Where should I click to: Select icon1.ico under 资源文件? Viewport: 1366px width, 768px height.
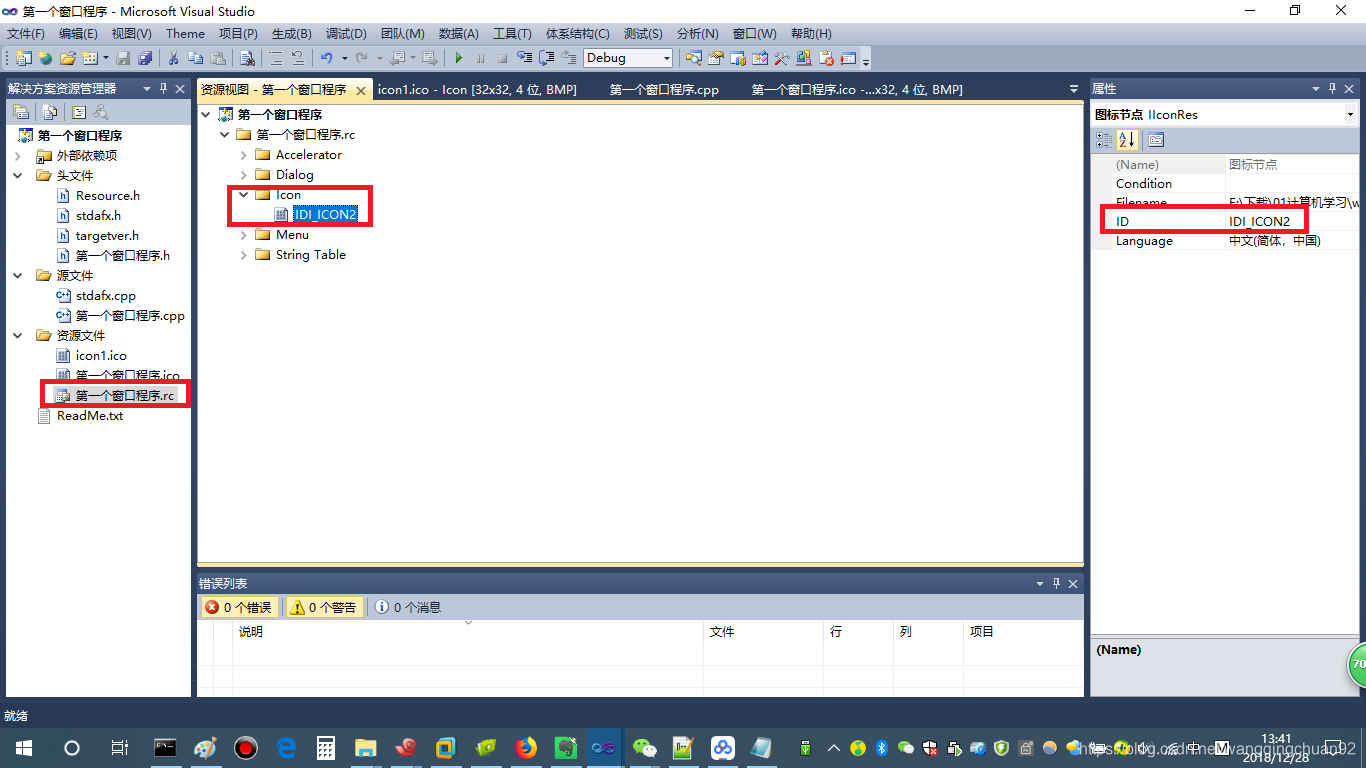[x=101, y=356]
